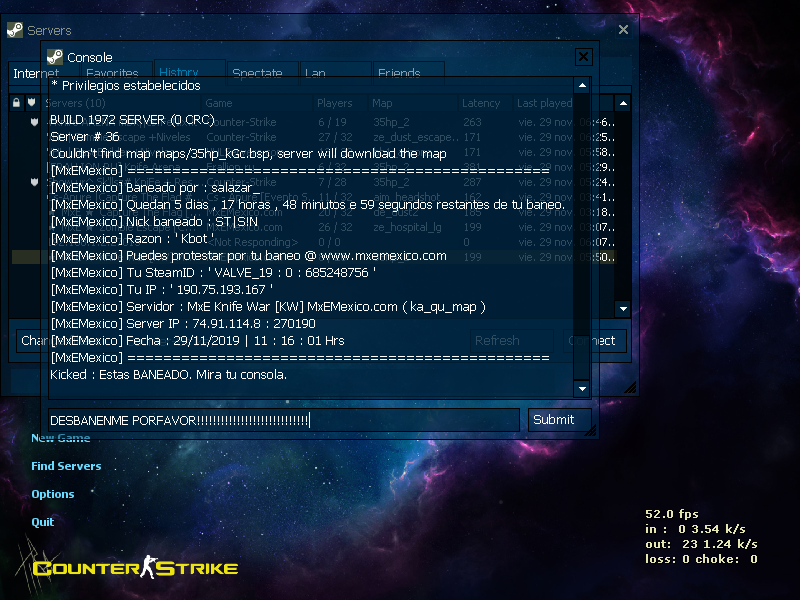Screen dimensions: 800x600
Task: Sort servers by Game column
Action: [258, 103]
